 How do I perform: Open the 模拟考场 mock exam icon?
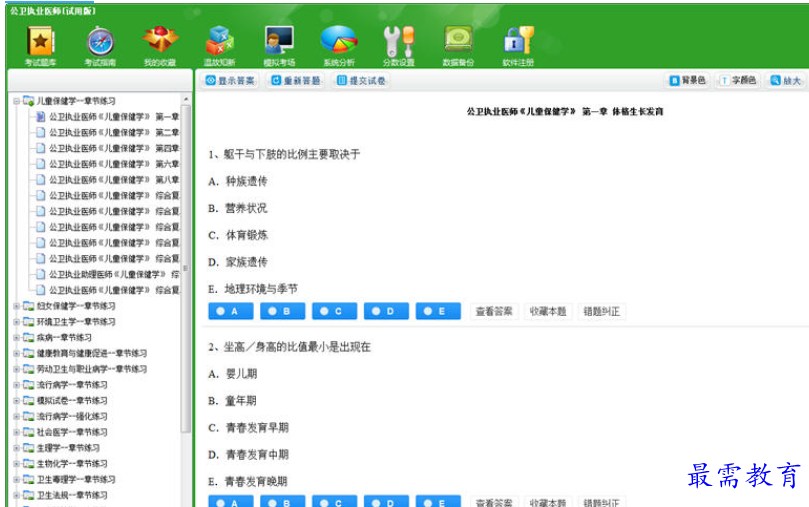(280, 46)
